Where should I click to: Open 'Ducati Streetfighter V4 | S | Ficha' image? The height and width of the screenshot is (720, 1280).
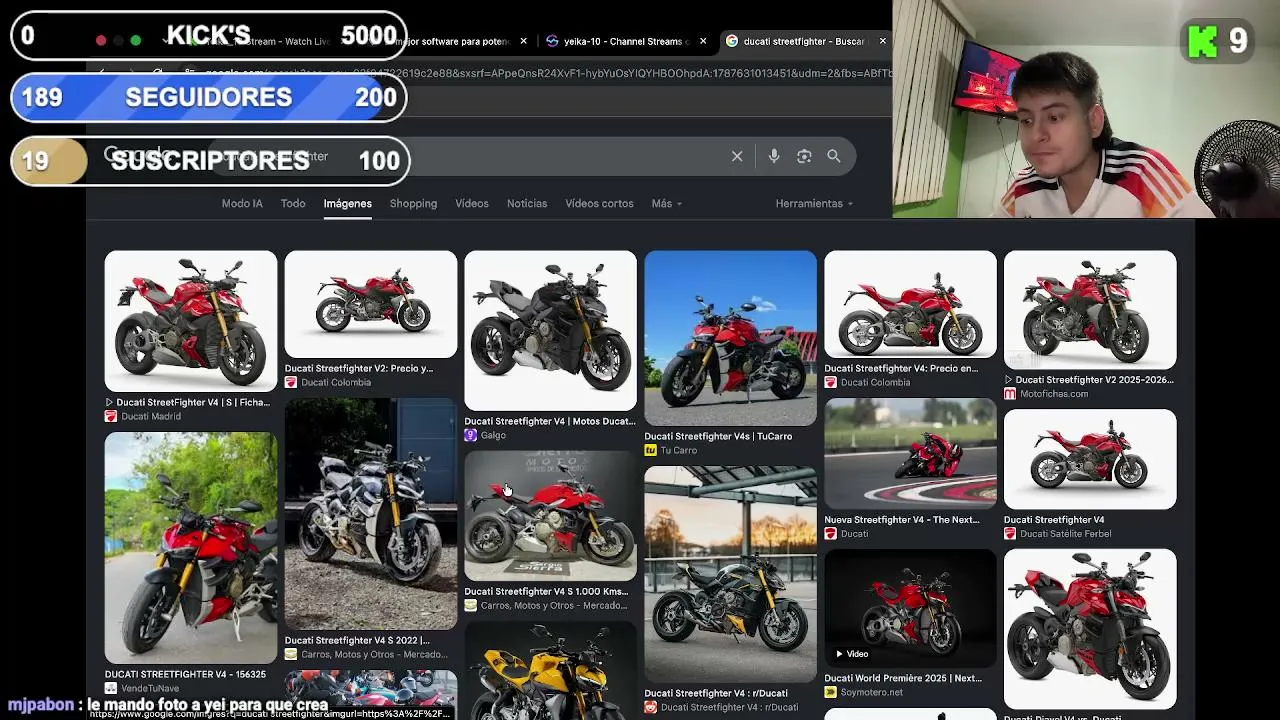click(191, 321)
